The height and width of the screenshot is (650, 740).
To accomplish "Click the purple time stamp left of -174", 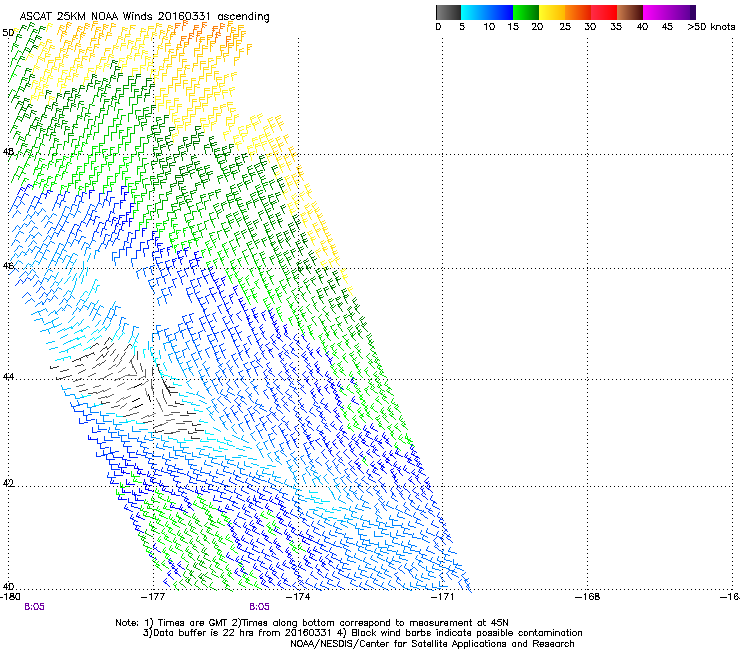I will (260, 607).
